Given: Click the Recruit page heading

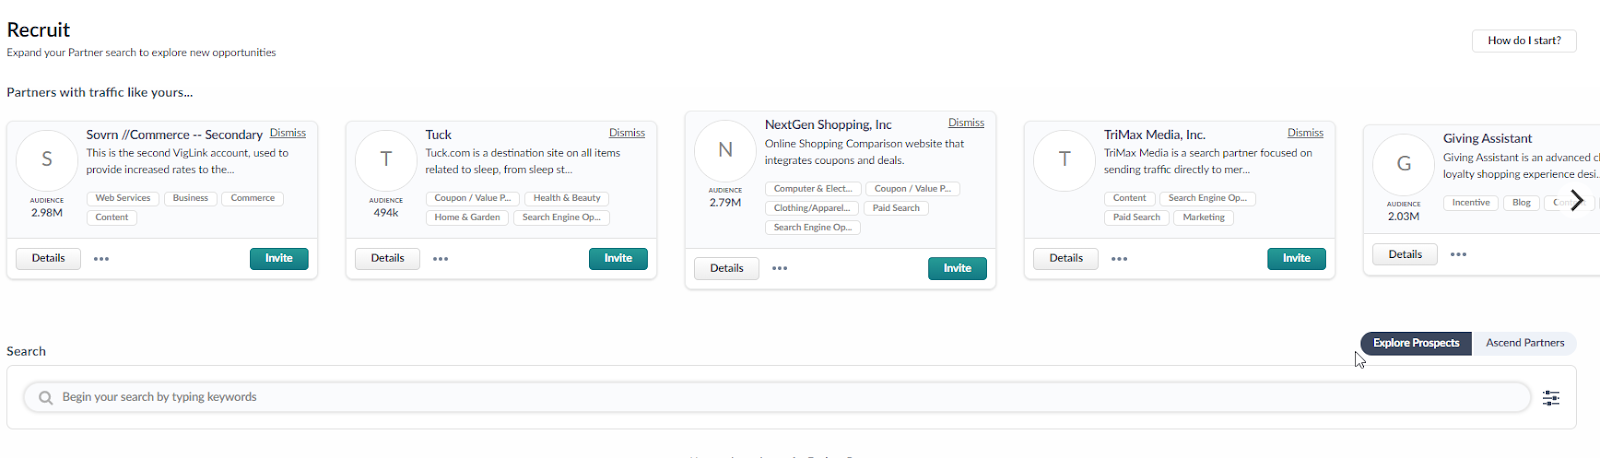Looking at the screenshot, I should click(38, 30).
